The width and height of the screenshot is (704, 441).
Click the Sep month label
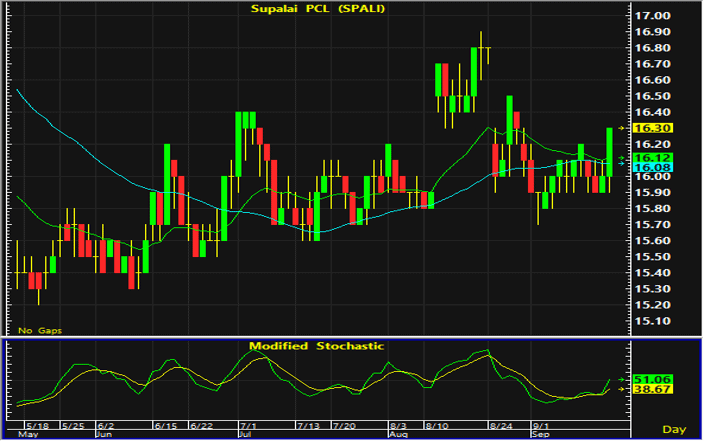(540, 434)
